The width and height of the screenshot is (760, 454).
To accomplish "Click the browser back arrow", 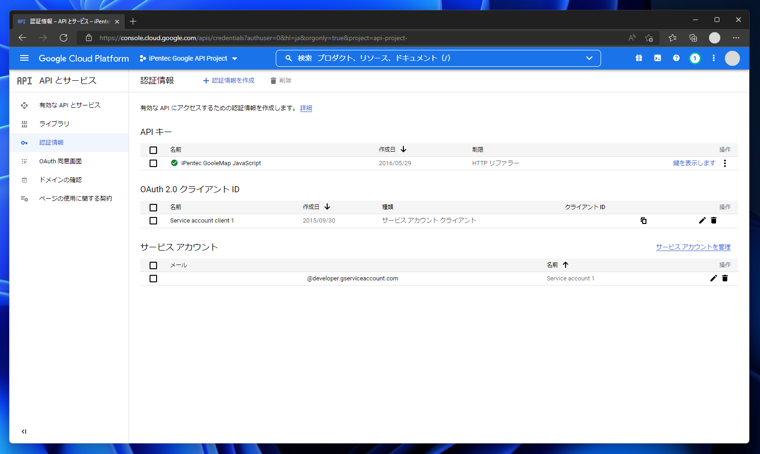I will [22, 38].
